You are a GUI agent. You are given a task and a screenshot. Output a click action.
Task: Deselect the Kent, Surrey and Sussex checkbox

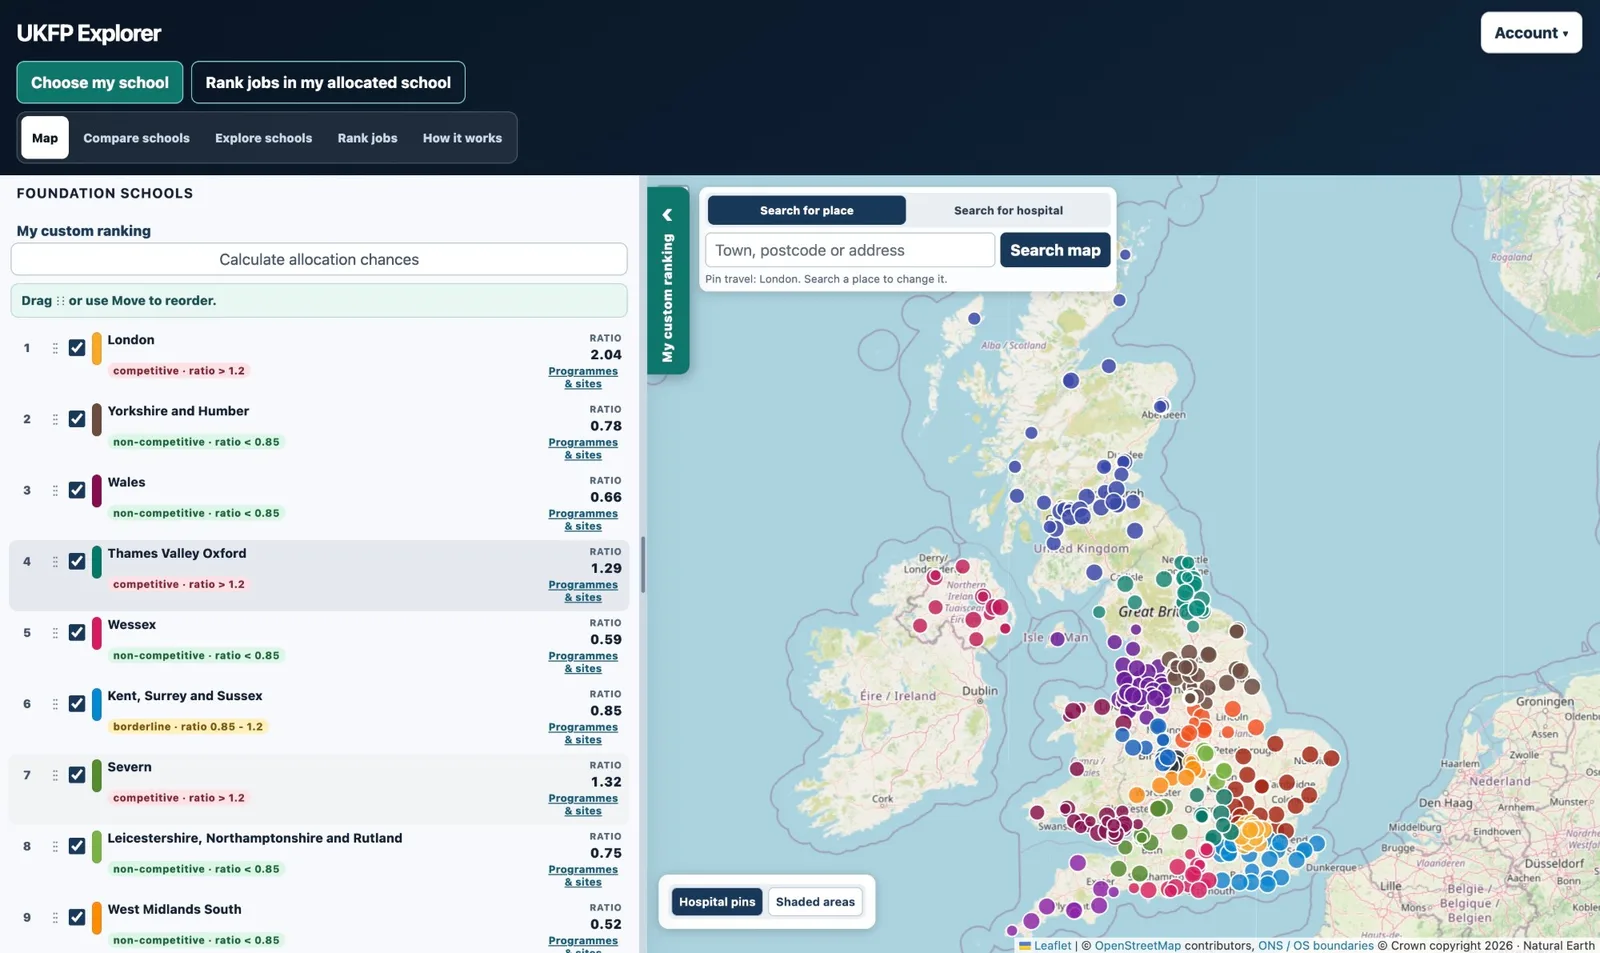click(x=77, y=704)
